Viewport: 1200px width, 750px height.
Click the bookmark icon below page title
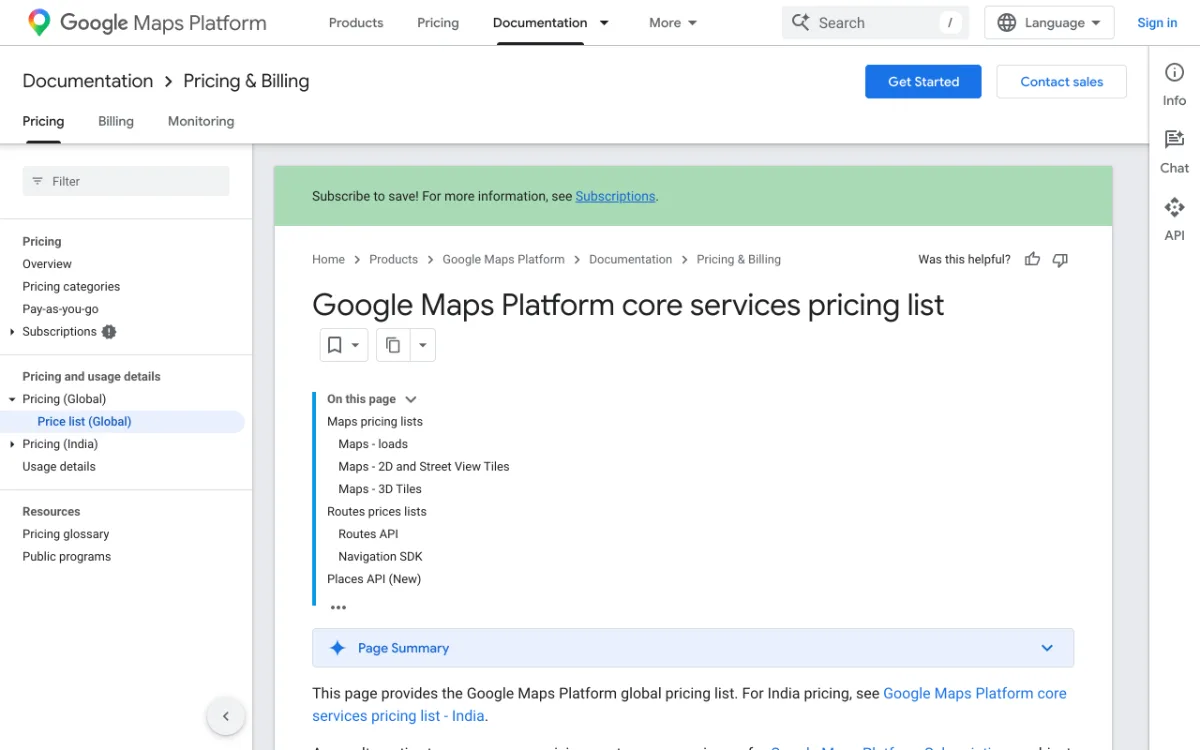335,345
